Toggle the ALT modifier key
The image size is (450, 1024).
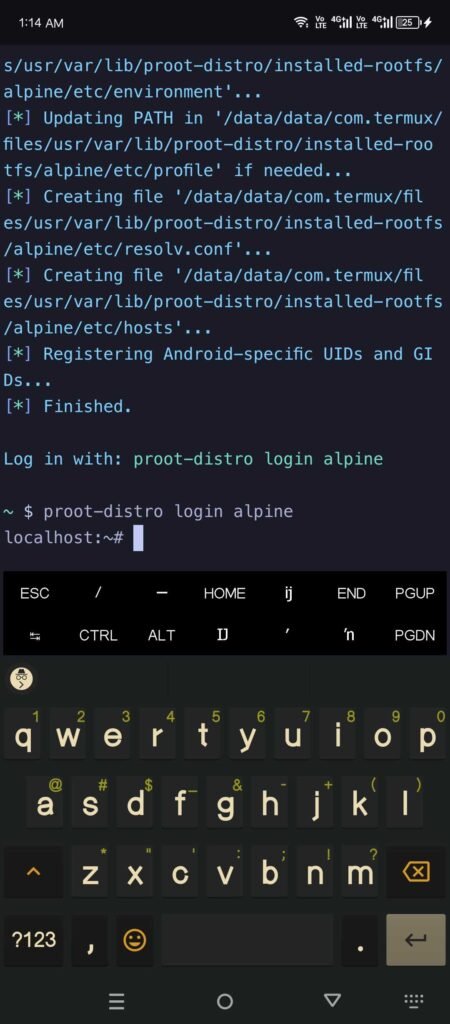(161, 635)
